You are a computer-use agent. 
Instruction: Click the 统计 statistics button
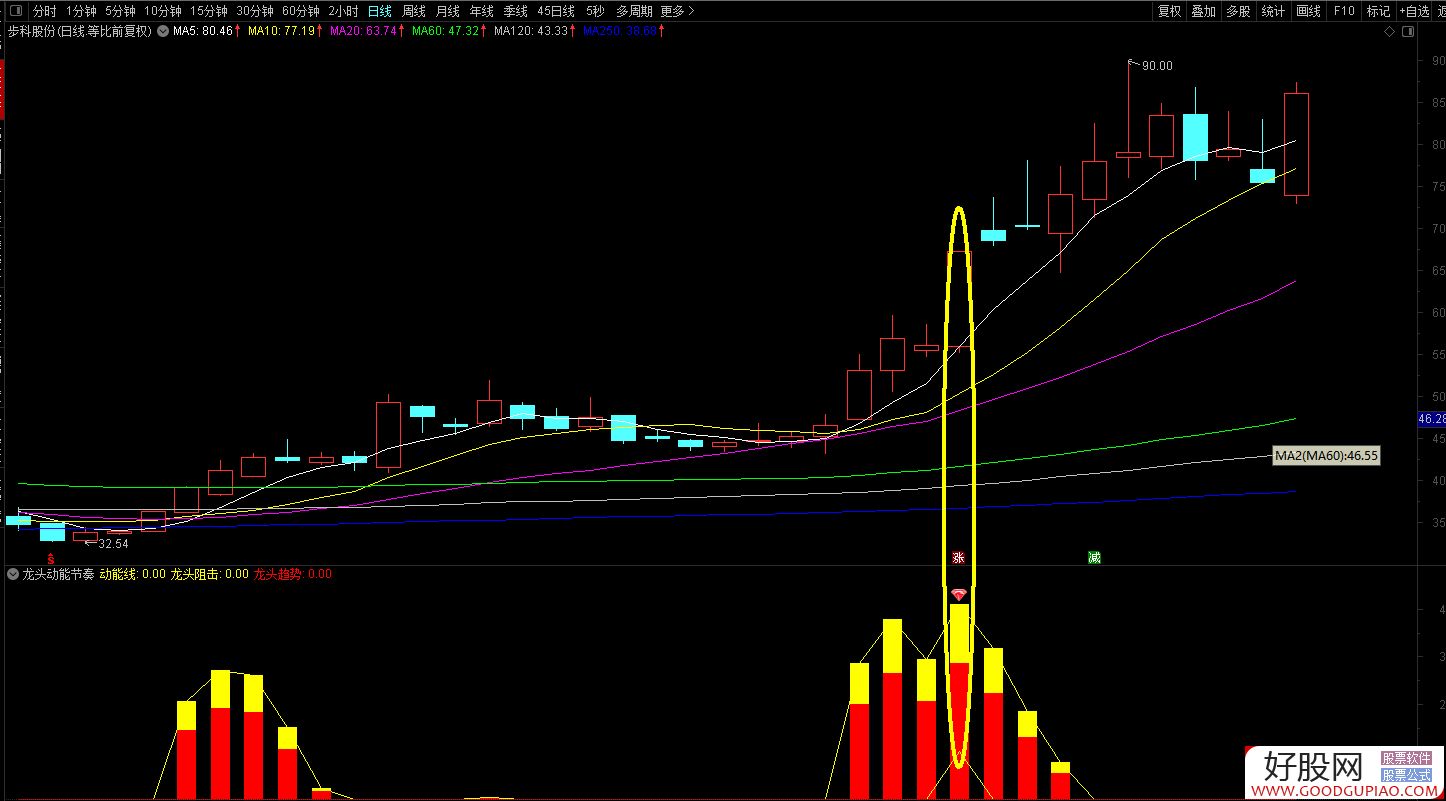1273,11
